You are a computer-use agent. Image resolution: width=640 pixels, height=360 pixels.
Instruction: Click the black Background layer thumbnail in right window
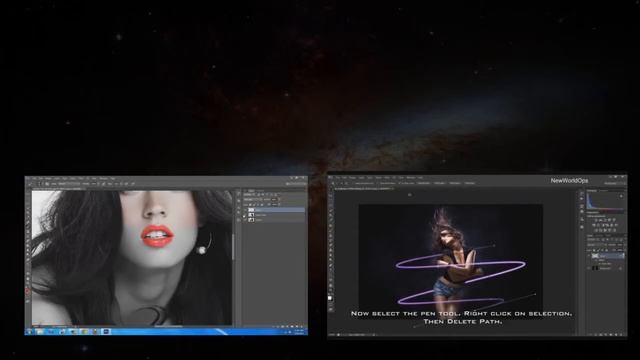pyautogui.click(x=595, y=268)
